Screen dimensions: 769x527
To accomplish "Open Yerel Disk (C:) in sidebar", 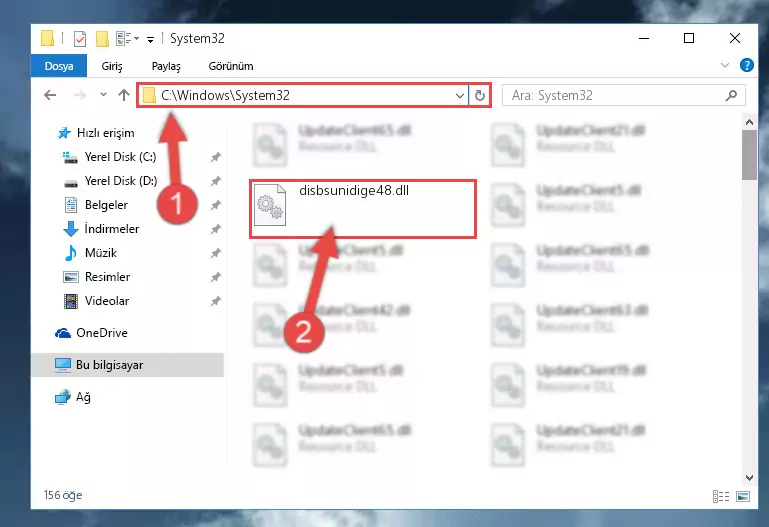I will [110, 157].
